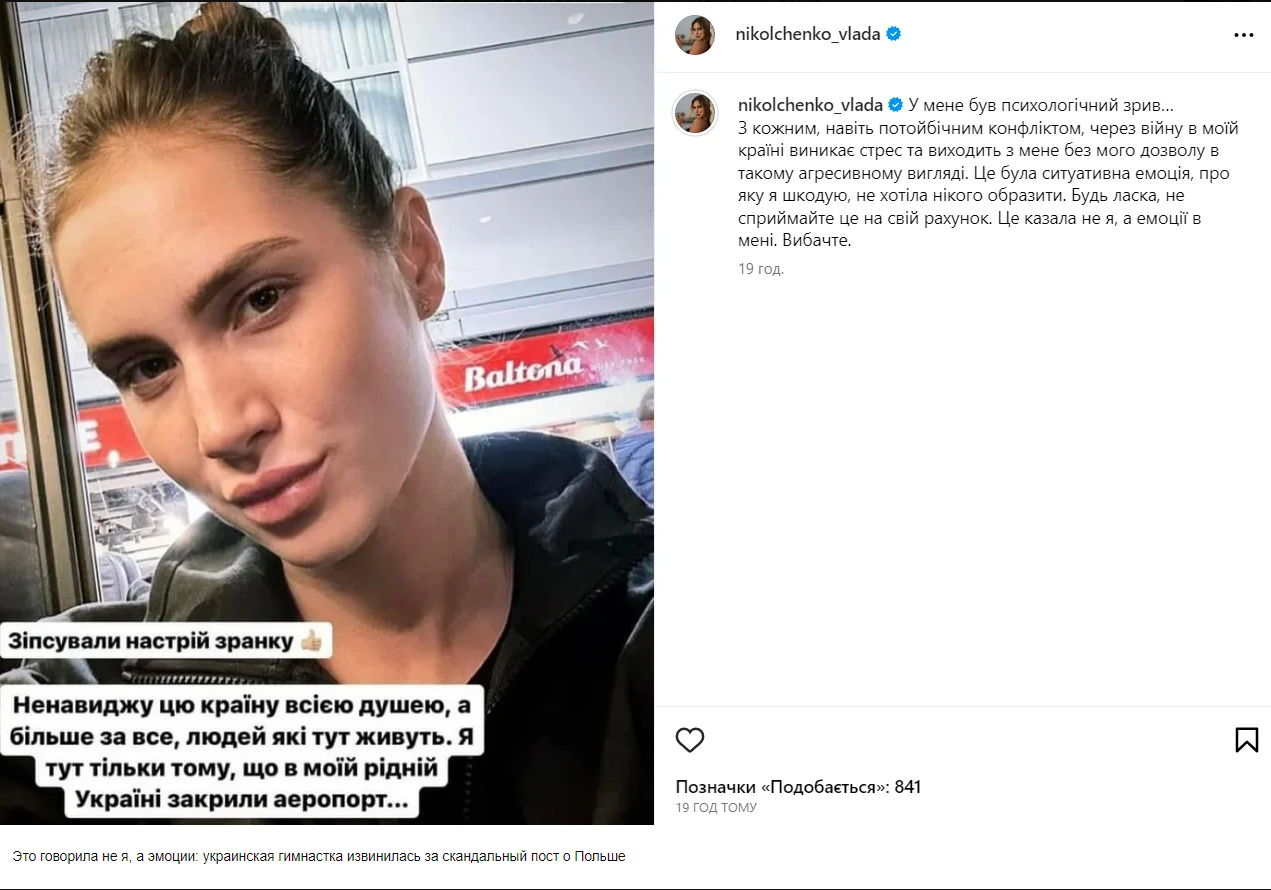Open nikolchenko_vlada username link in the caption

(811, 105)
